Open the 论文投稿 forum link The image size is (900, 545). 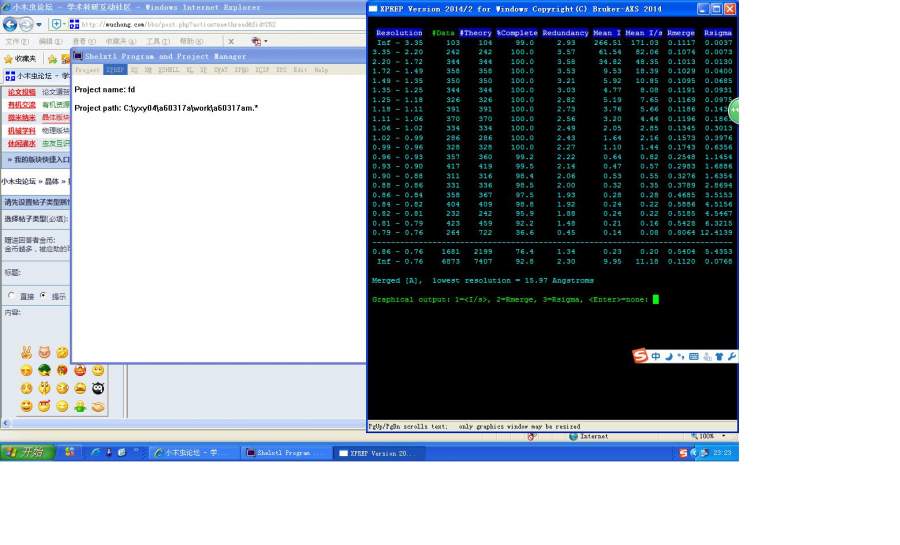tap(22, 92)
